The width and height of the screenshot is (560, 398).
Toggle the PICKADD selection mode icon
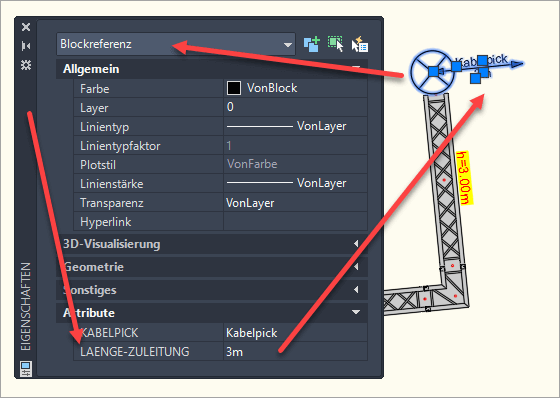click(311, 44)
